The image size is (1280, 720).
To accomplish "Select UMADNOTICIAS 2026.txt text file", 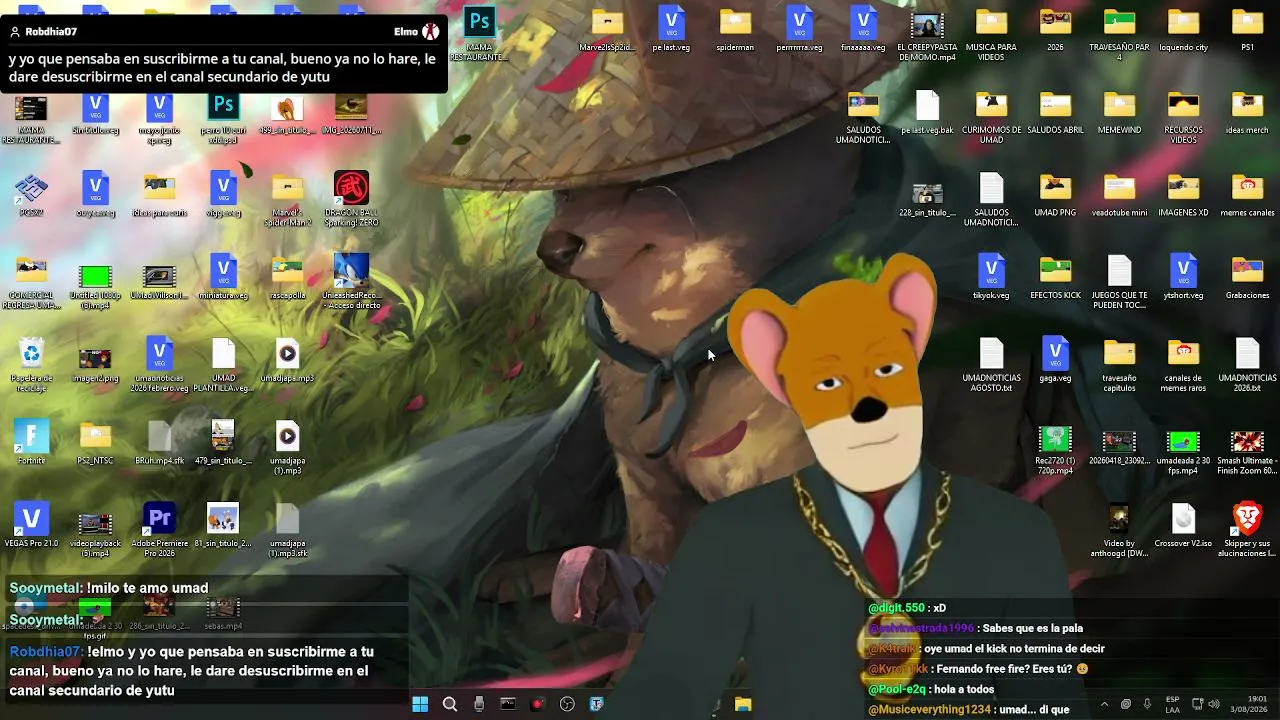I will click(x=1247, y=365).
